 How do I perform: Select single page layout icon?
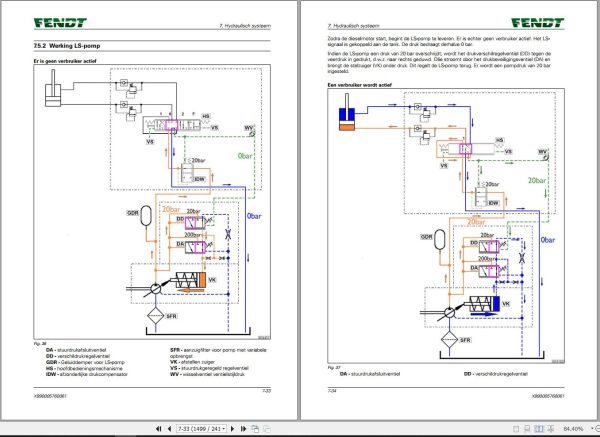pyautogui.click(x=516, y=429)
